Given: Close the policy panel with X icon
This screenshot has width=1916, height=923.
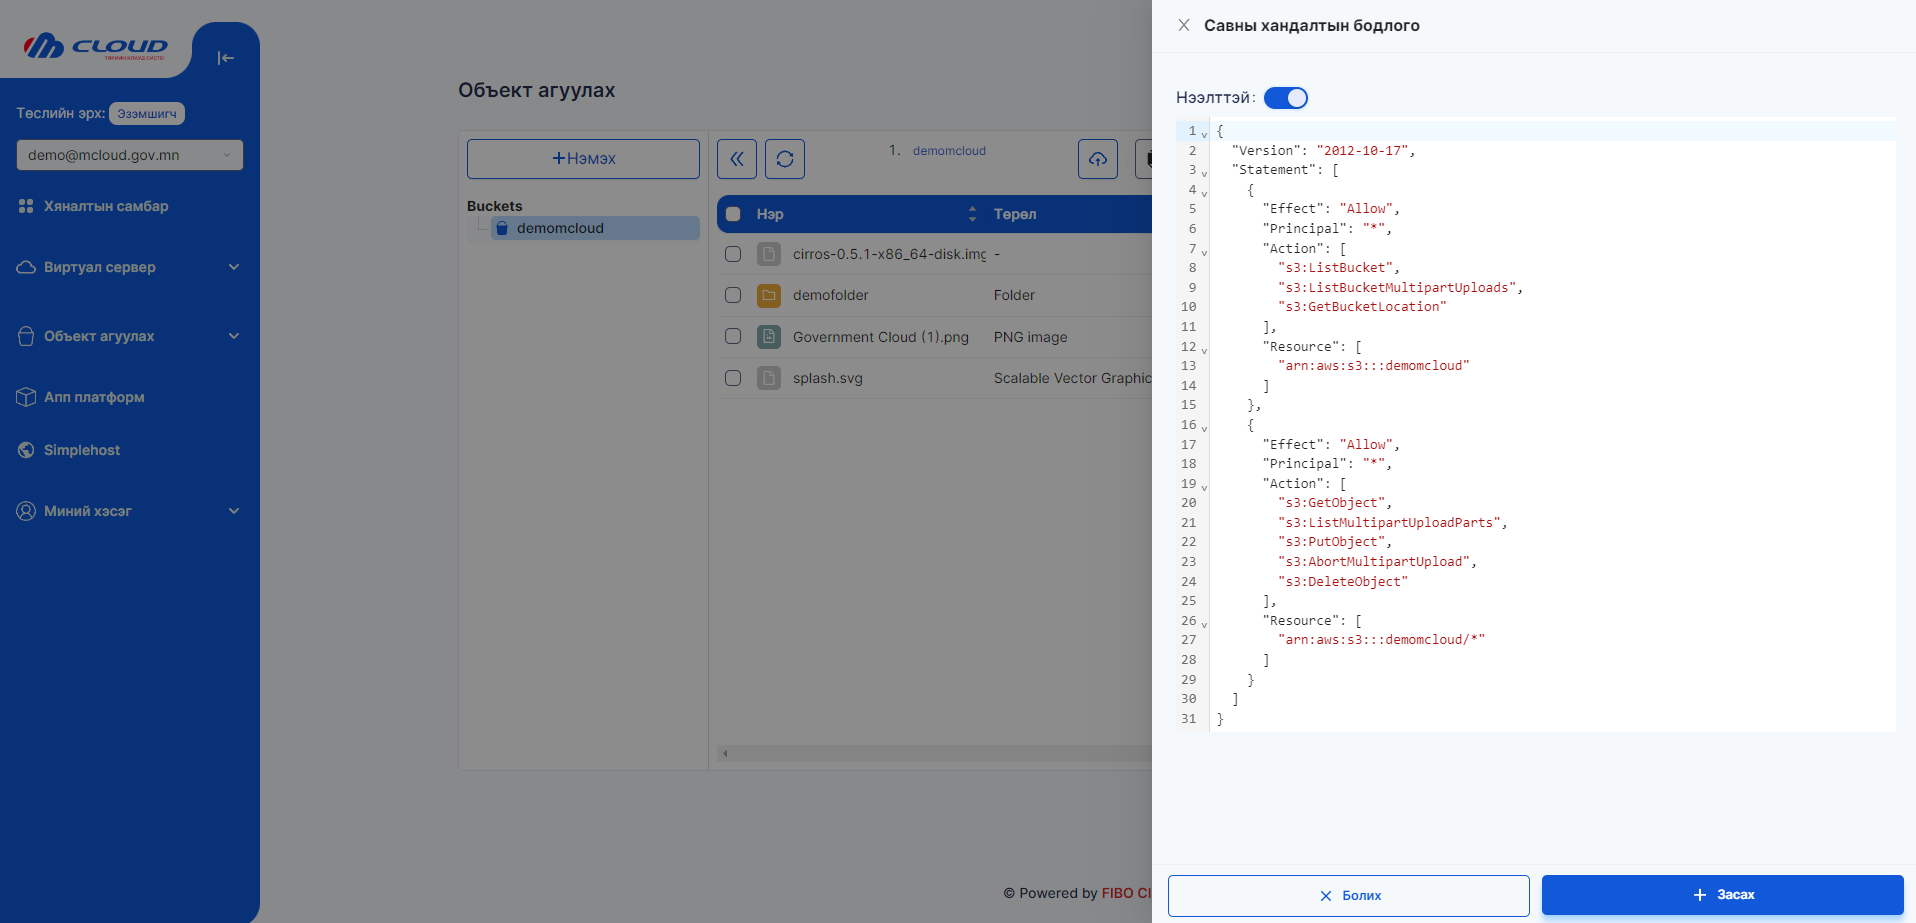Looking at the screenshot, I should tap(1183, 25).
